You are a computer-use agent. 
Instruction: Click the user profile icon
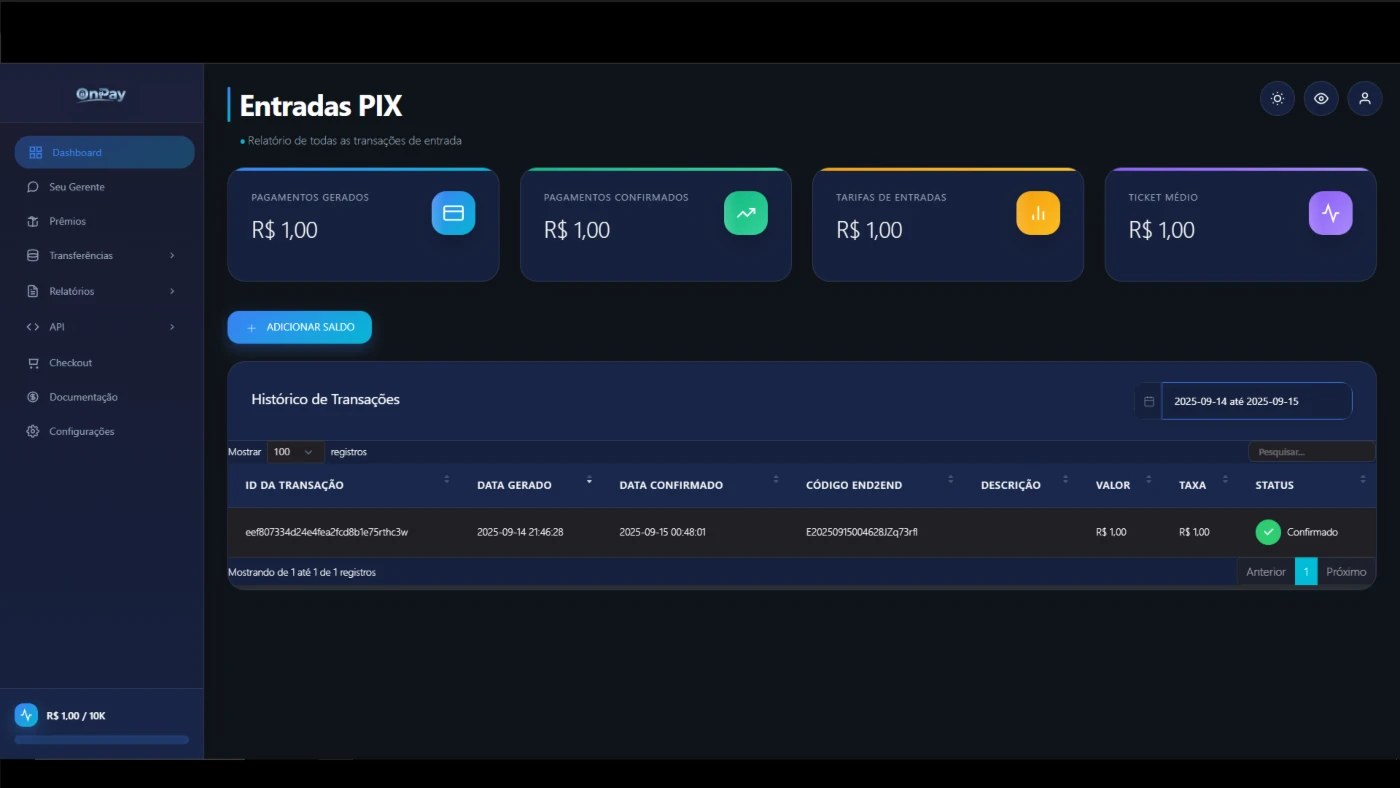(1364, 98)
